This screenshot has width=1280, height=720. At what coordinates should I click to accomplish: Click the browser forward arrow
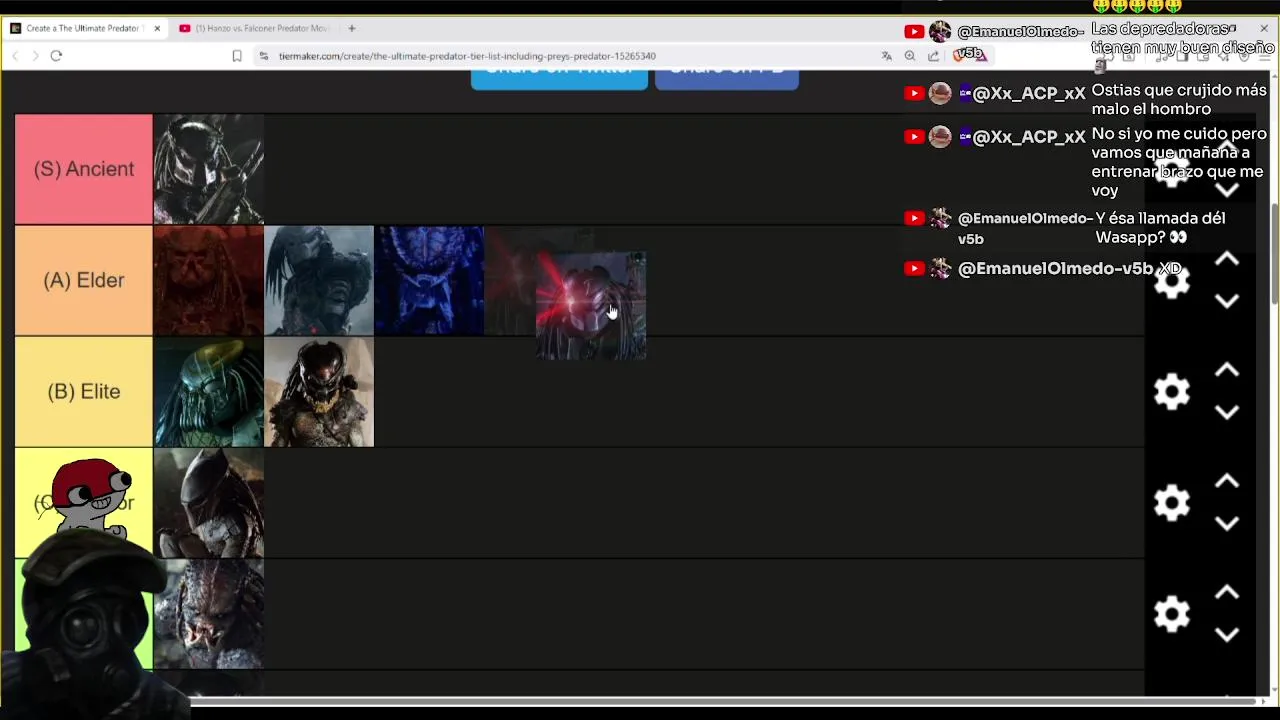click(x=35, y=56)
